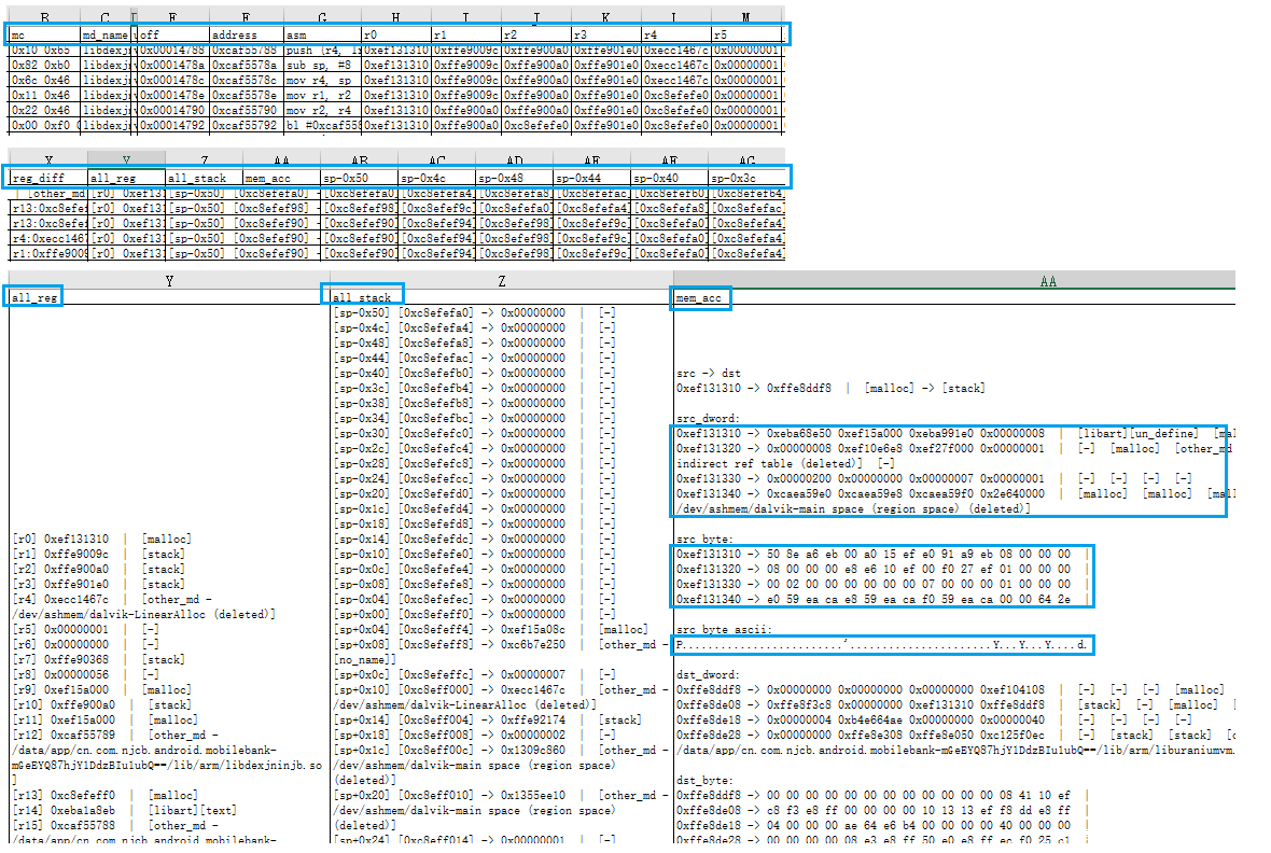Image resolution: width=1271 pixels, height=853 pixels.
Task: Select the 'reg_diff' header cell
Action: [48, 178]
